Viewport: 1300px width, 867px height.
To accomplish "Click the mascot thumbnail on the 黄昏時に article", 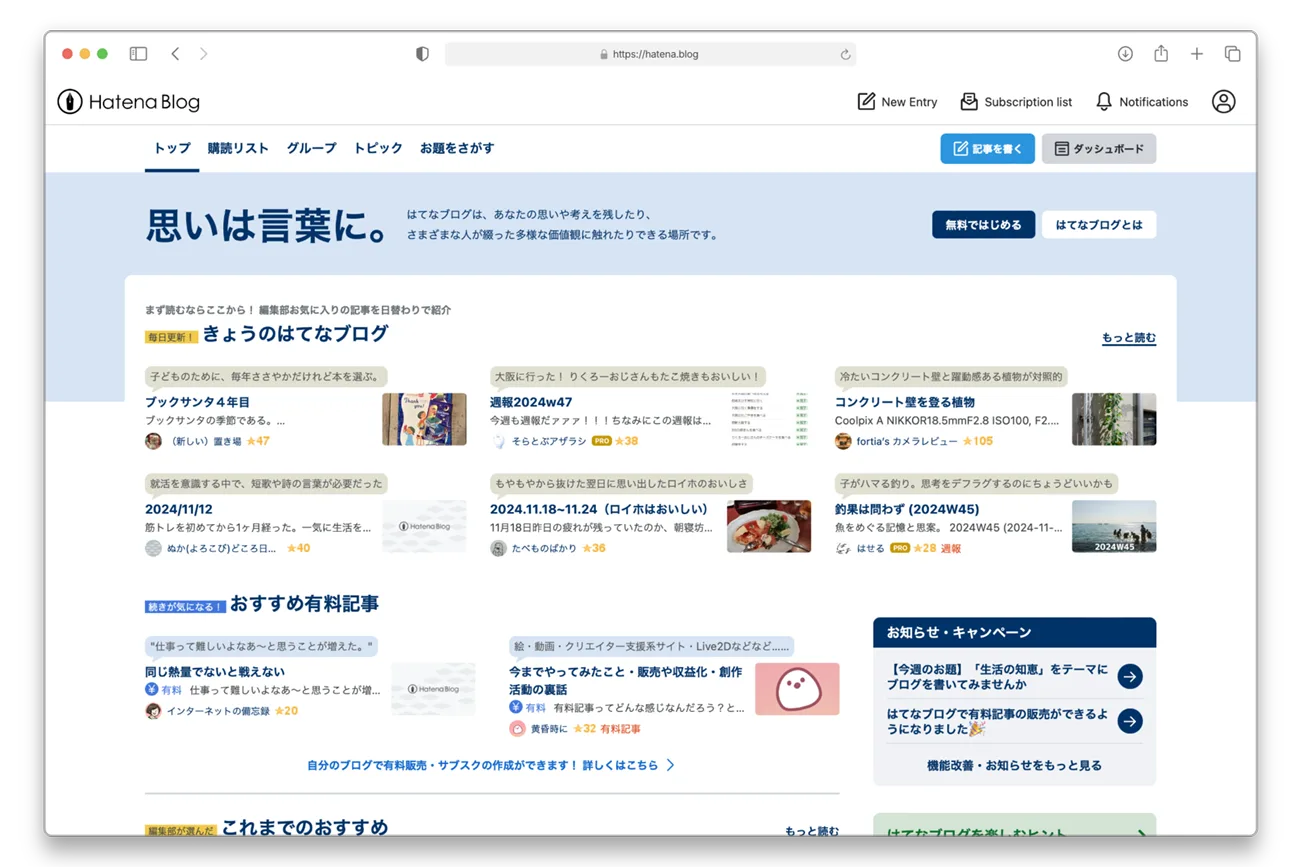I will pos(797,688).
